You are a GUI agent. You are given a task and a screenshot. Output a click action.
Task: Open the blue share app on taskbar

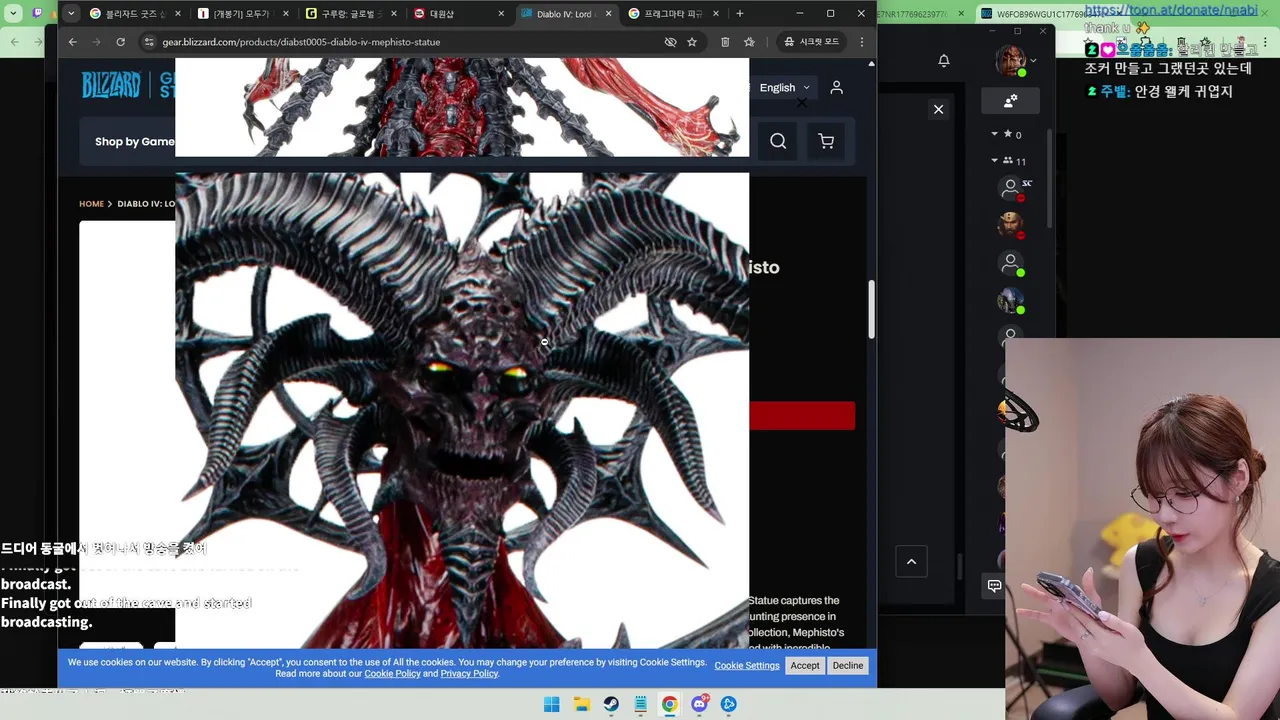point(729,704)
